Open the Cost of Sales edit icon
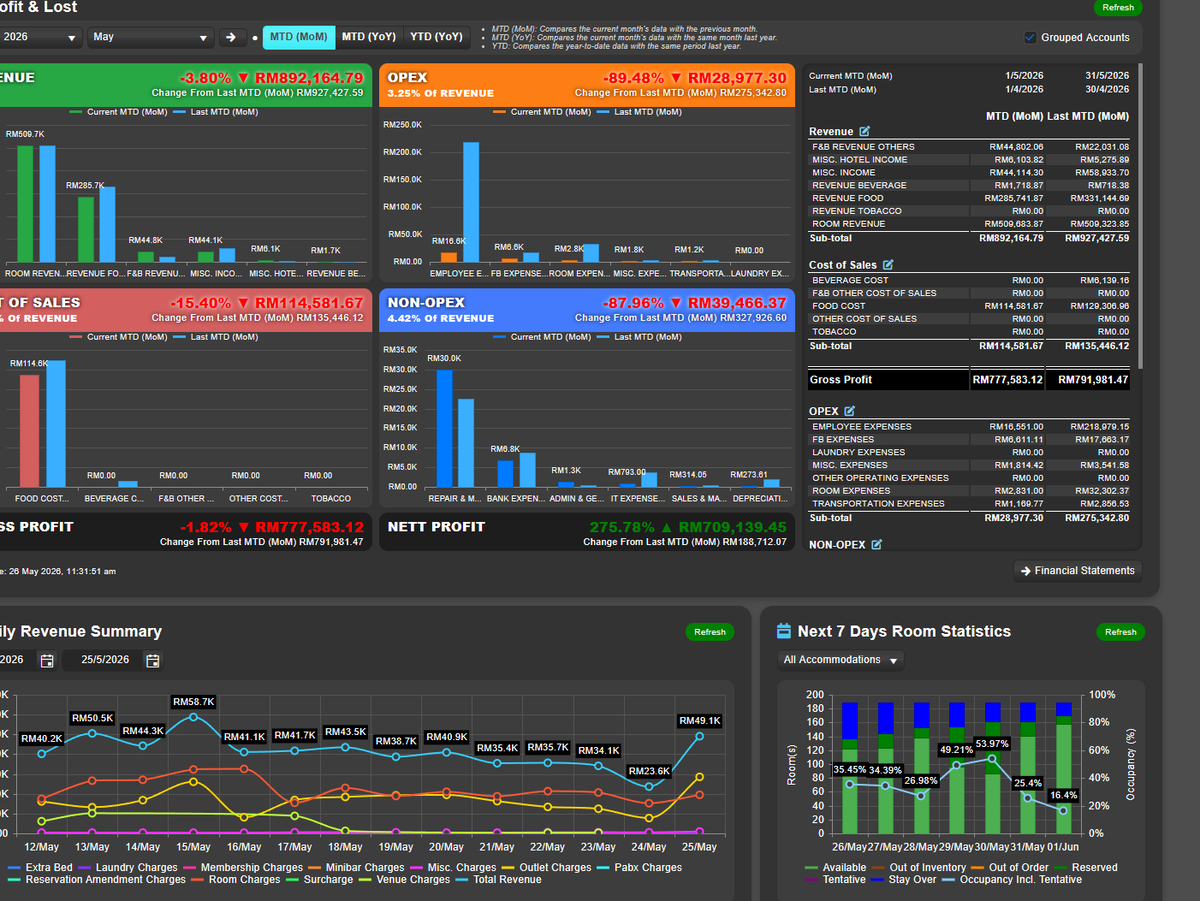Viewport: 1200px width, 901px height. 888,265
